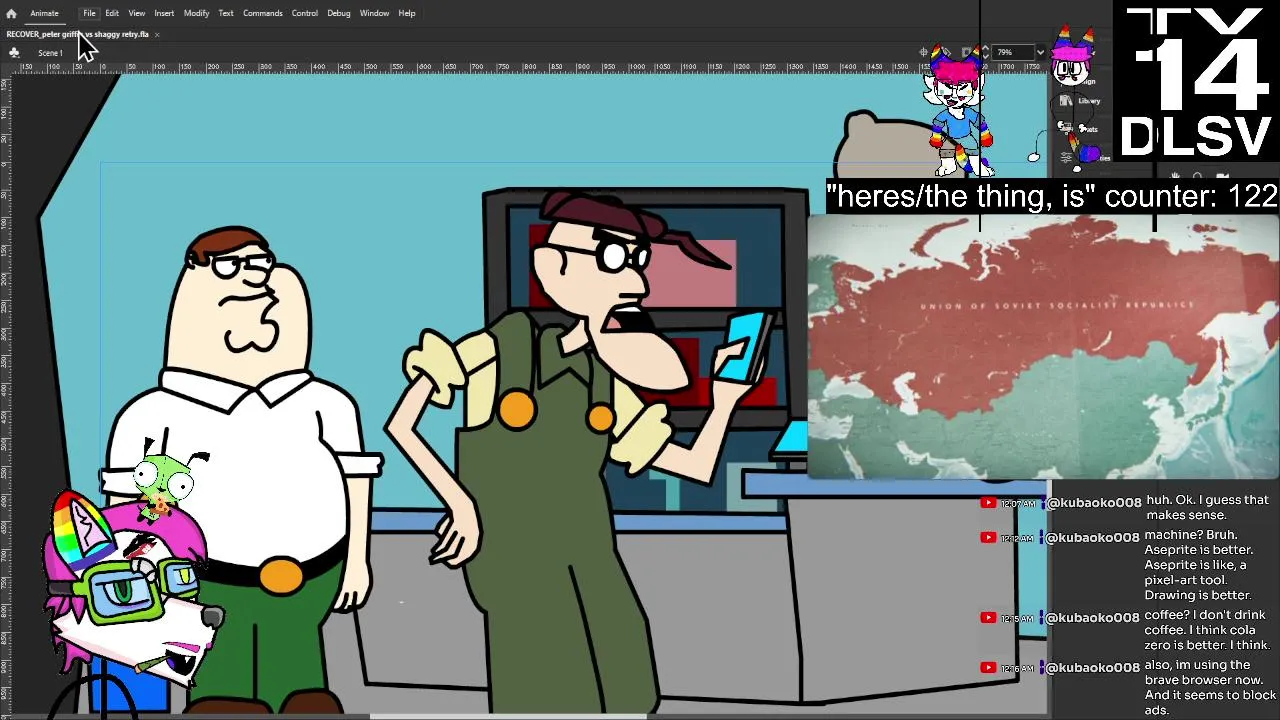Open the Edit menu
This screenshot has height=720, width=1280.
pyautogui.click(x=112, y=13)
